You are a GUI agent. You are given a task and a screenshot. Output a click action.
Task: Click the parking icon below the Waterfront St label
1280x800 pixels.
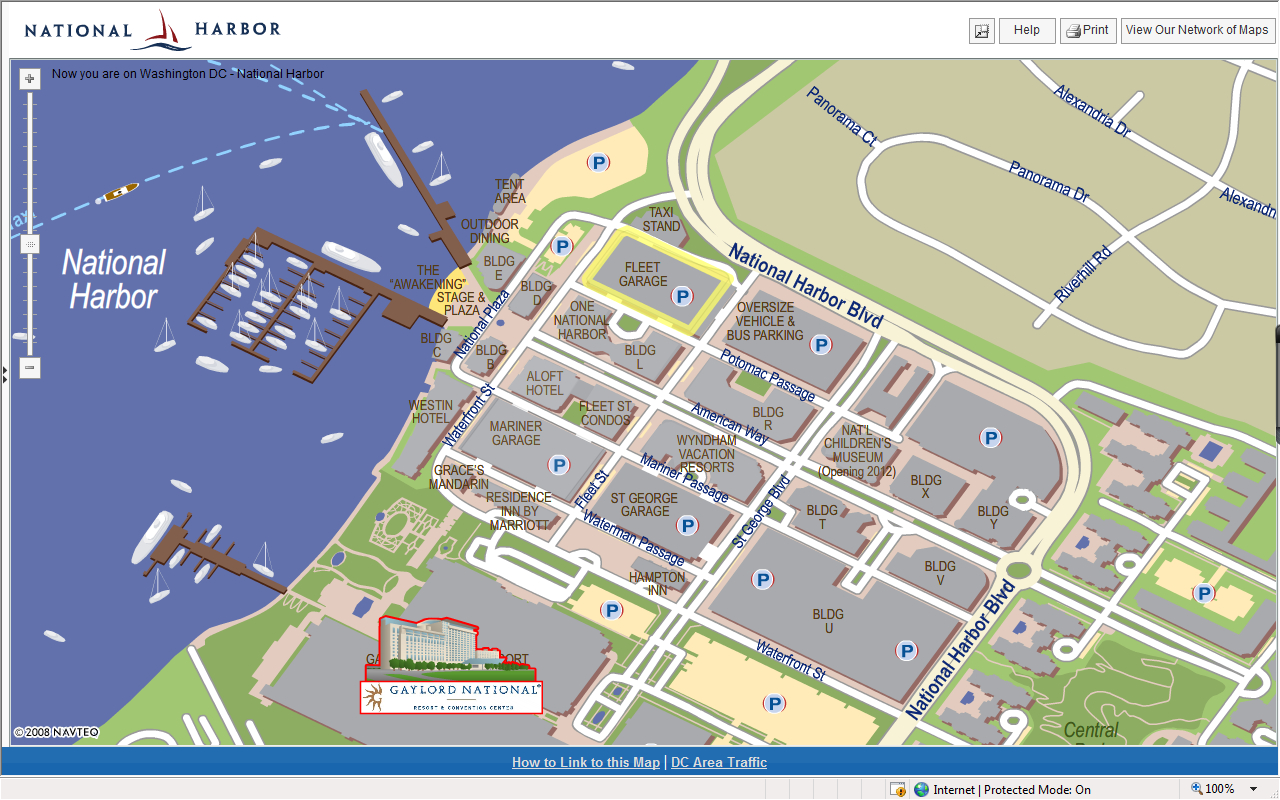click(773, 703)
